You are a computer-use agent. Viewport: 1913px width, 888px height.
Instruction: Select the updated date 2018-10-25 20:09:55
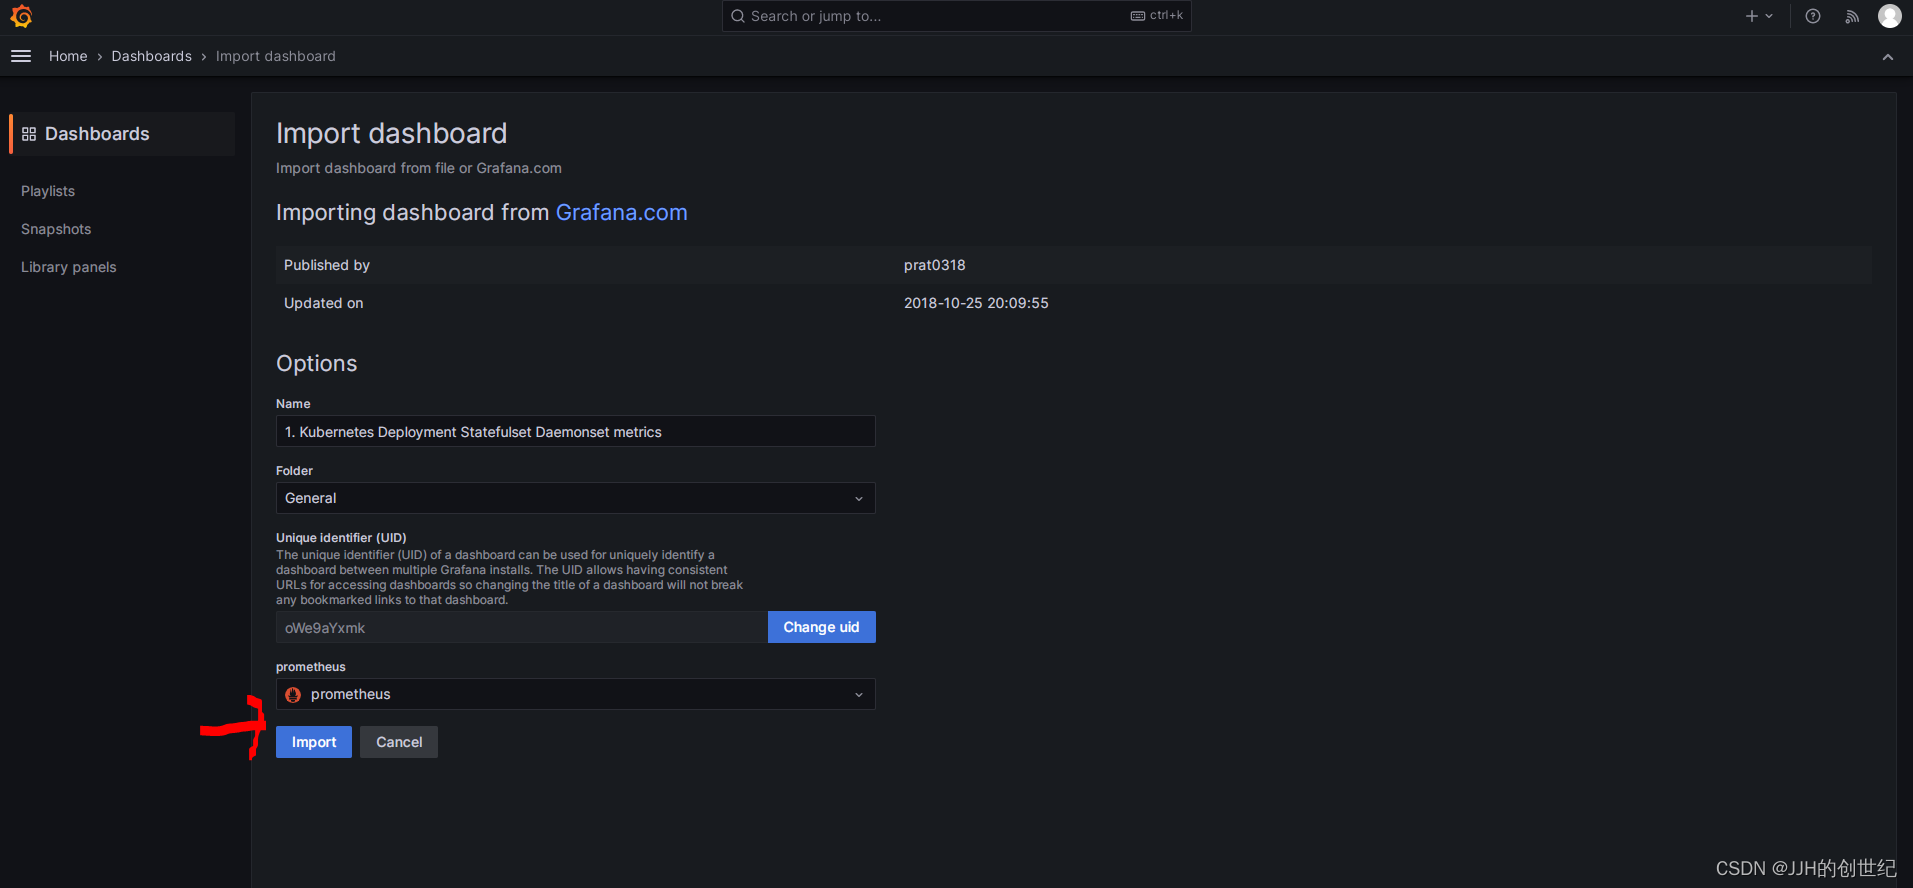tap(976, 303)
